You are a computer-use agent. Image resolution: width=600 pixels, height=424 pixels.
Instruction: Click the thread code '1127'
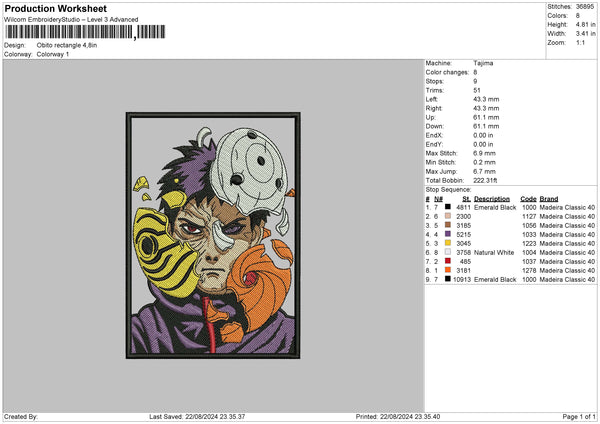tap(529, 217)
